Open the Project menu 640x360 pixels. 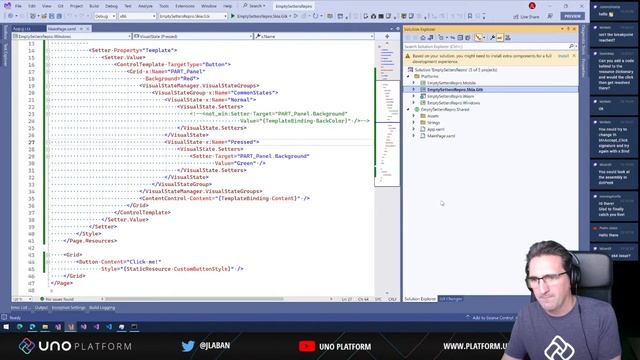coord(76,6)
